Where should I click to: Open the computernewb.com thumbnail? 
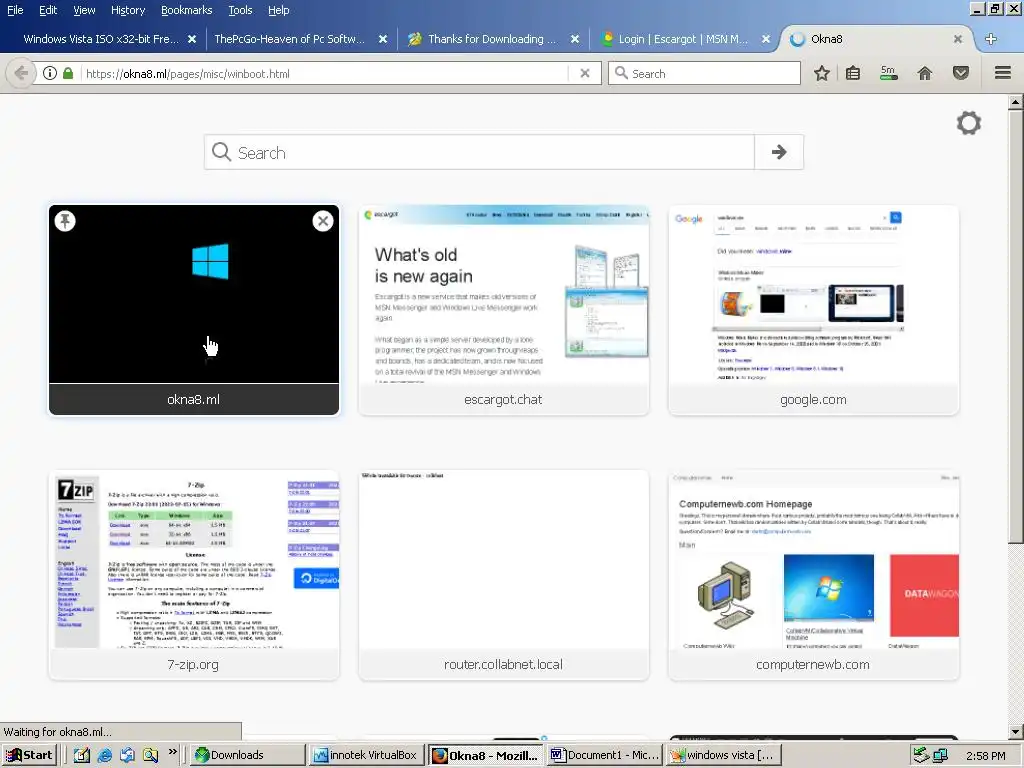(x=813, y=575)
